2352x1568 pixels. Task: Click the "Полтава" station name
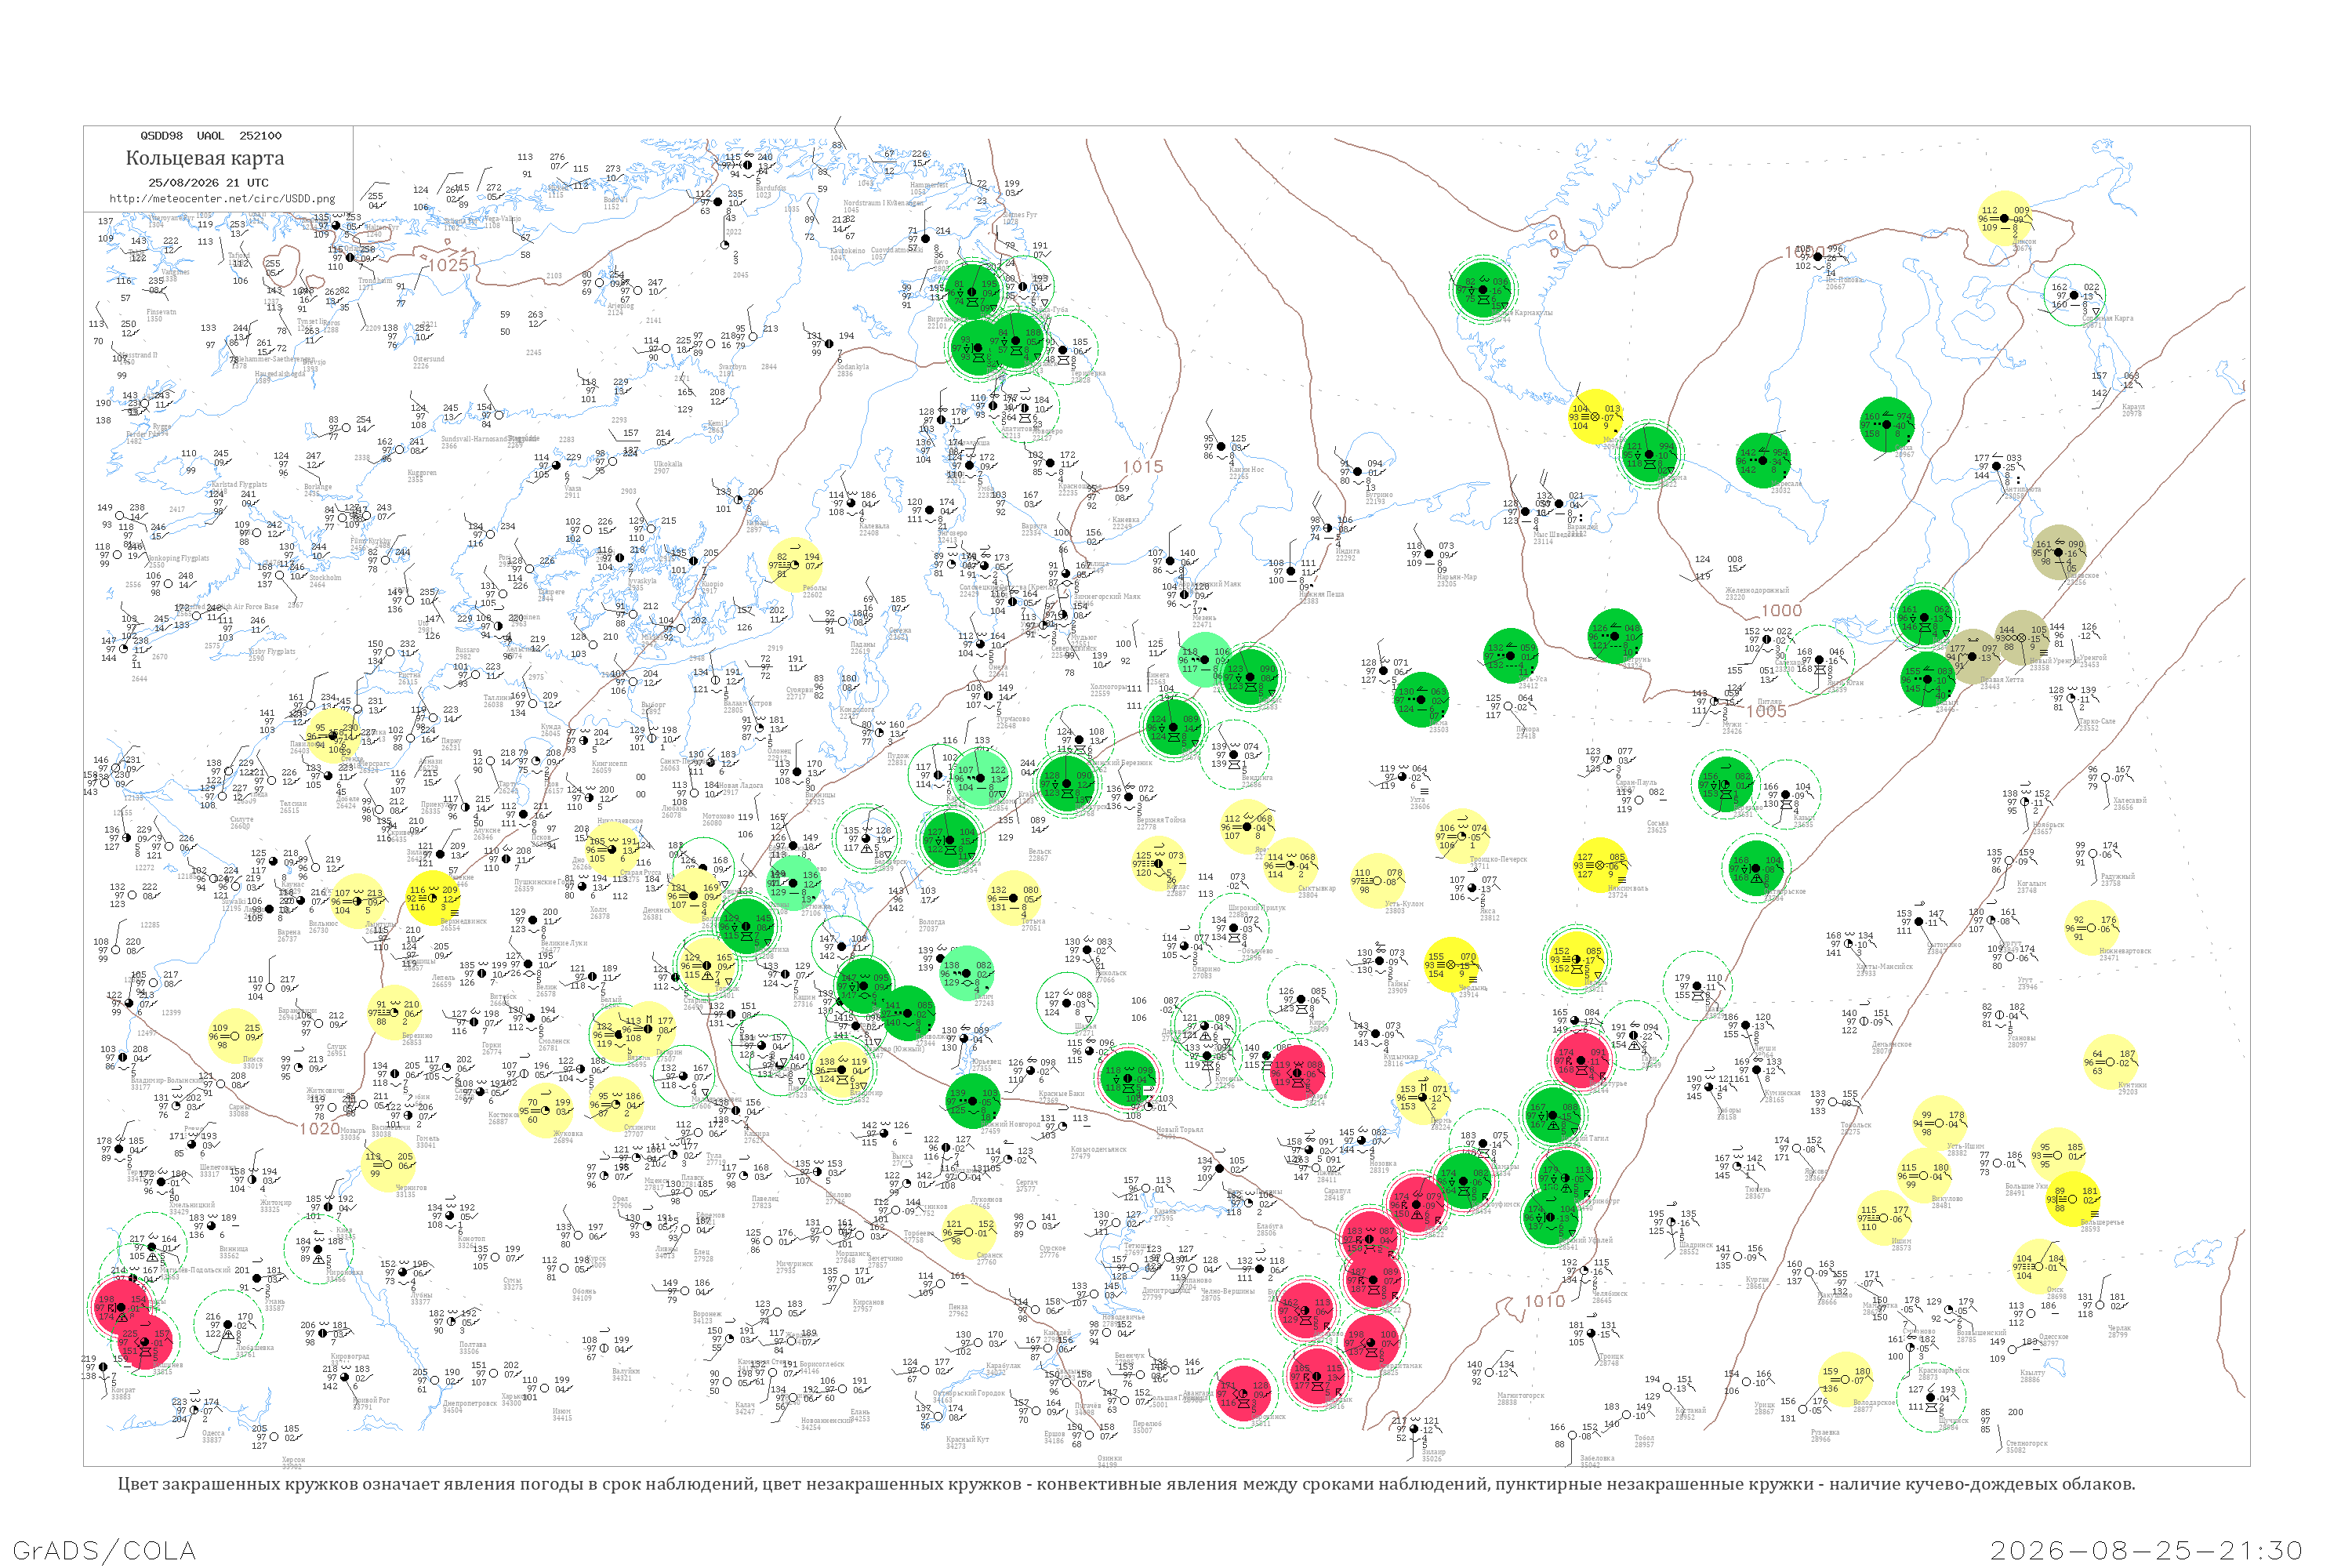click(472, 1345)
